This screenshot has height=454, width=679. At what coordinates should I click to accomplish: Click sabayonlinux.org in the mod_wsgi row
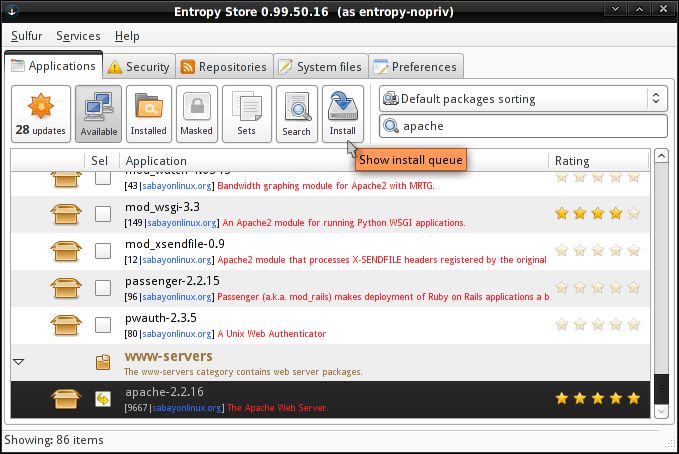(x=182, y=223)
